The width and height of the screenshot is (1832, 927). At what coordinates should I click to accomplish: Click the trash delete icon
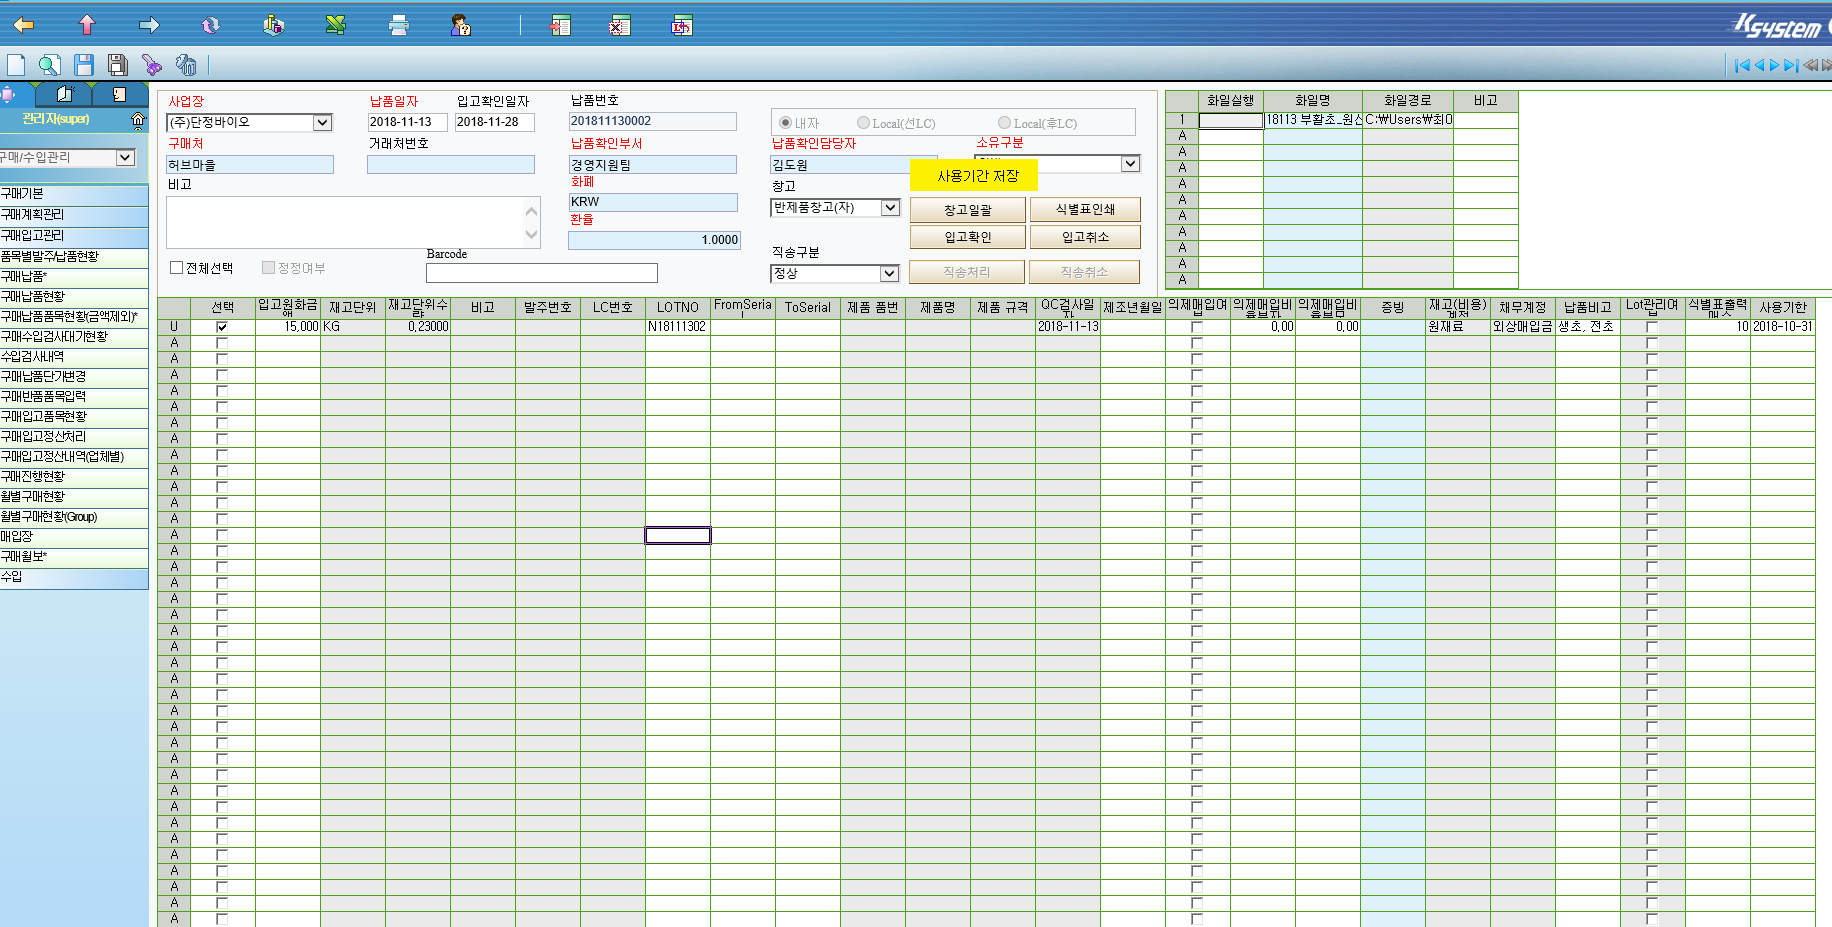tap(186, 65)
